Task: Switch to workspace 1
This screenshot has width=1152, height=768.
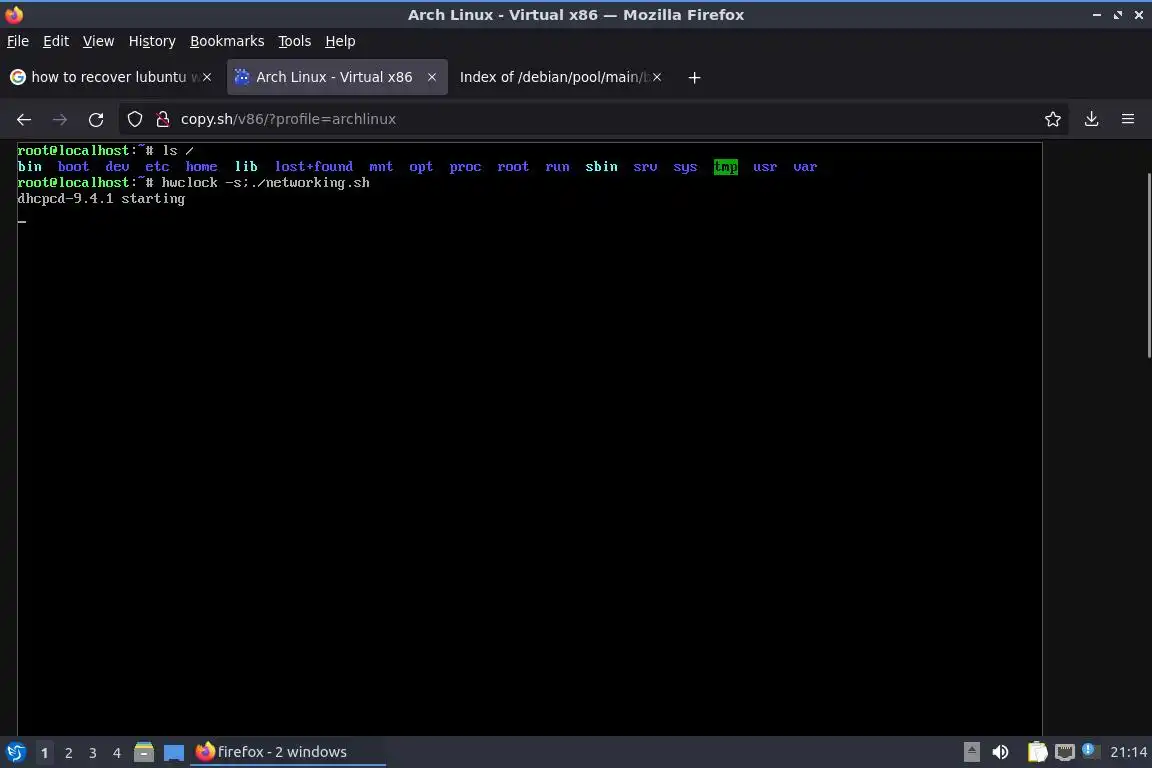Action: click(x=44, y=753)
